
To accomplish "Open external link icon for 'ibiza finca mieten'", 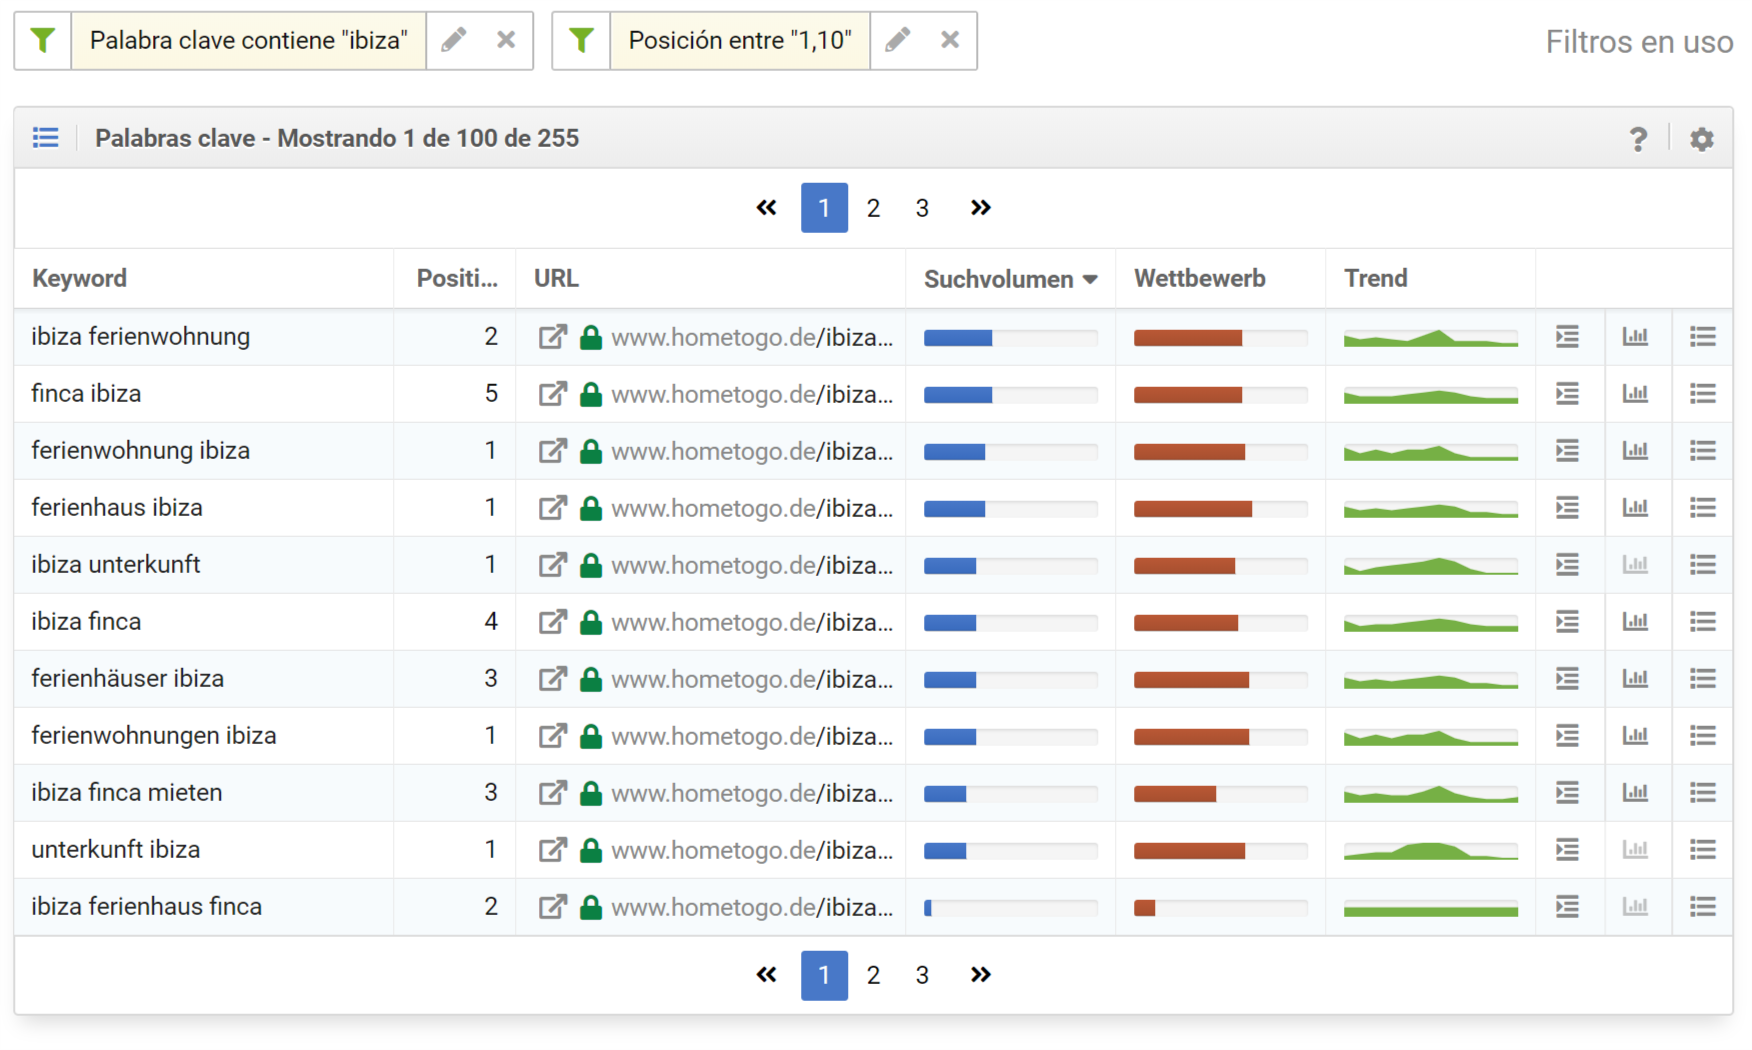I will (552, 793).
